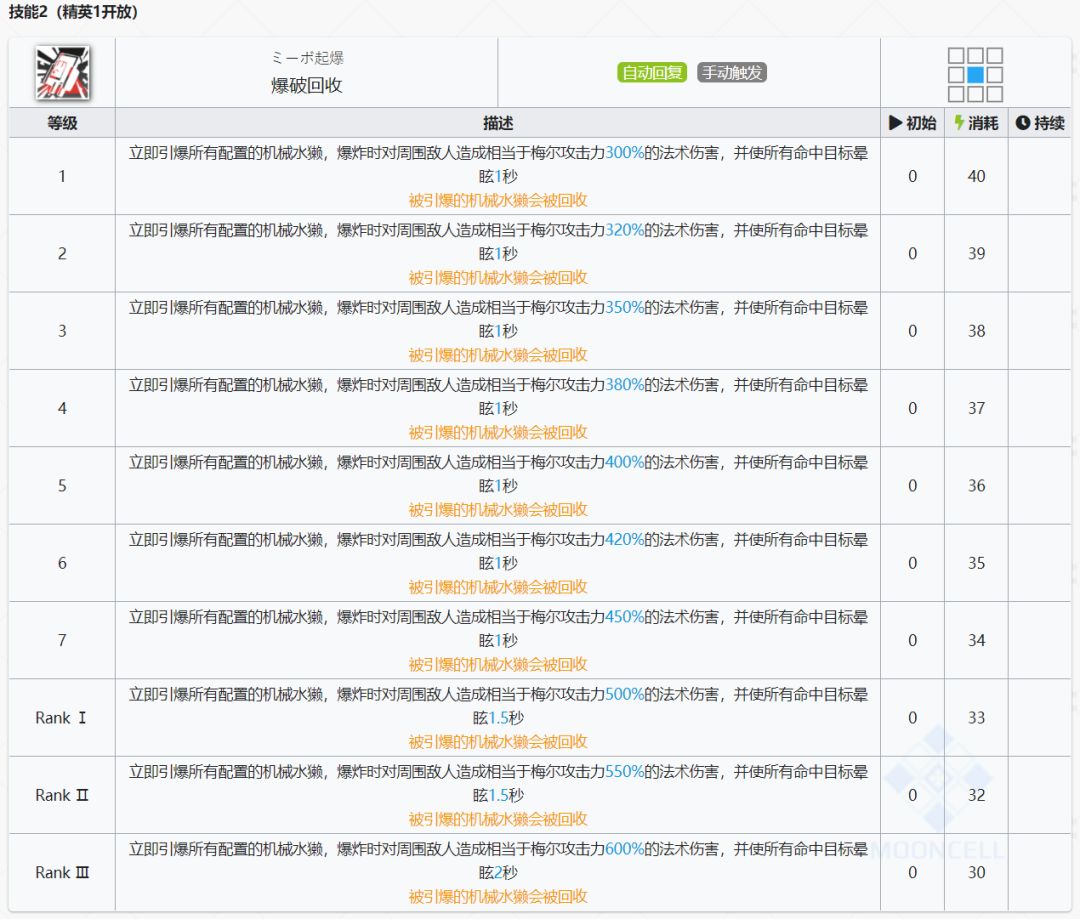Viewport: 1080px width, 919px height.
Task: Click the orange note in Rank Ⅲ row
Action: pyautogui.click(x=498, y=896)
